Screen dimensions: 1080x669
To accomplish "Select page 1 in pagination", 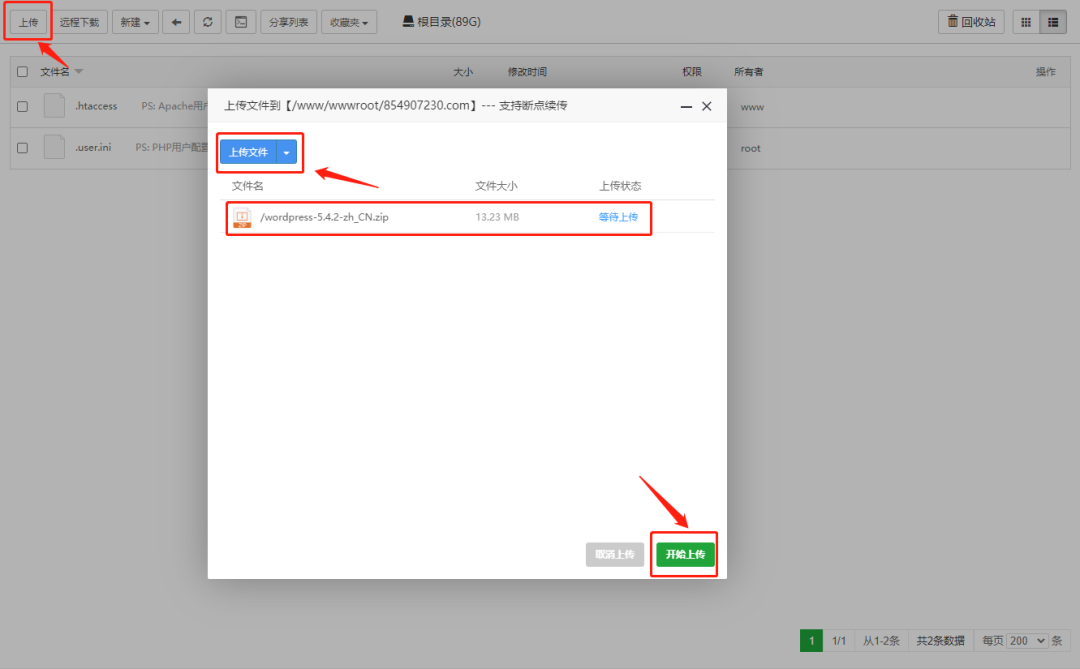I will 811,641.
